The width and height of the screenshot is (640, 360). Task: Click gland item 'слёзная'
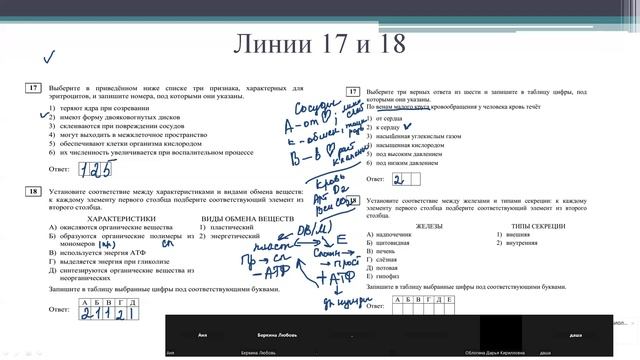coord(386,260)
